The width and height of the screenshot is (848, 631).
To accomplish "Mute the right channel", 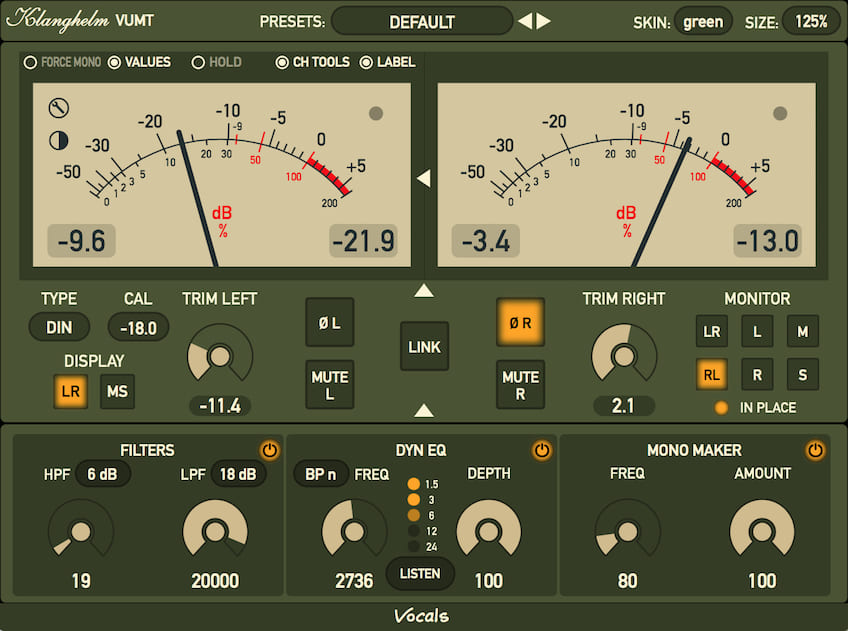I will (x=520, y=385).
